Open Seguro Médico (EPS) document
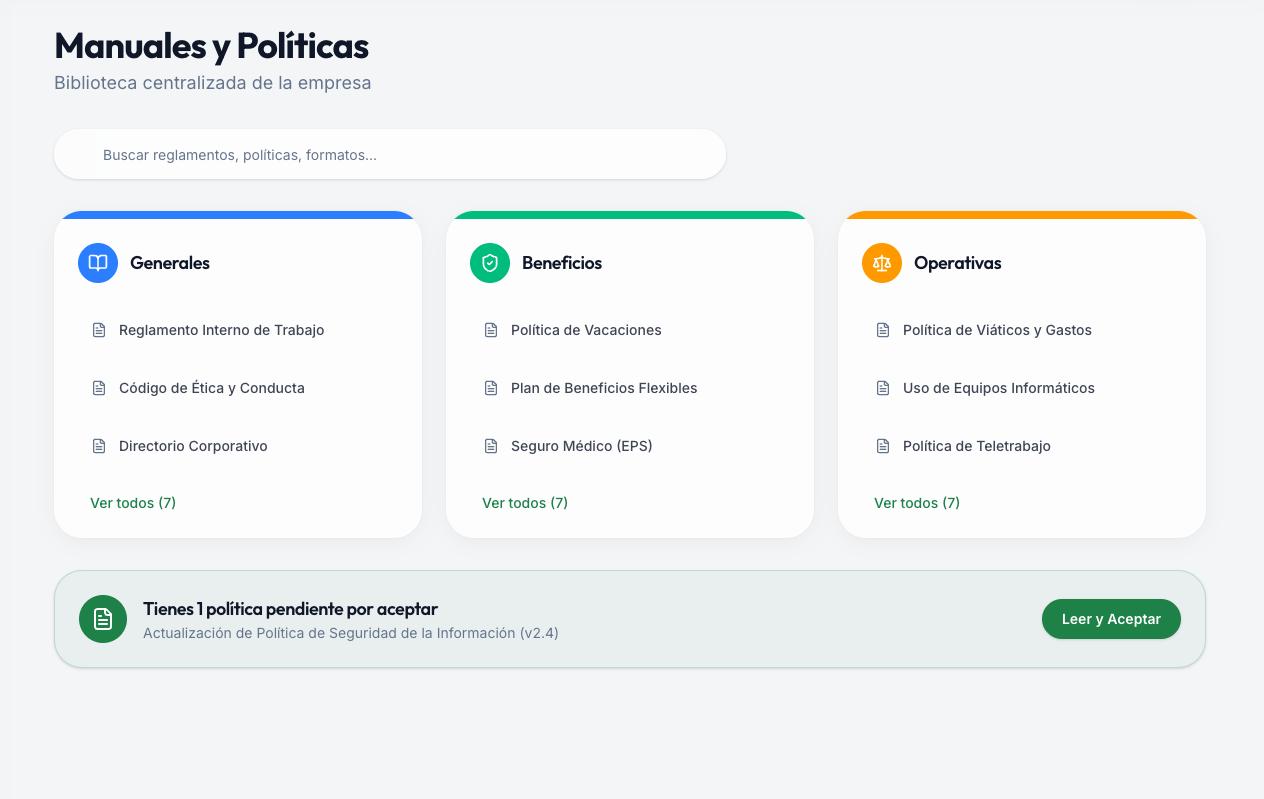The image size is (1264, 799). click(630, 446)
